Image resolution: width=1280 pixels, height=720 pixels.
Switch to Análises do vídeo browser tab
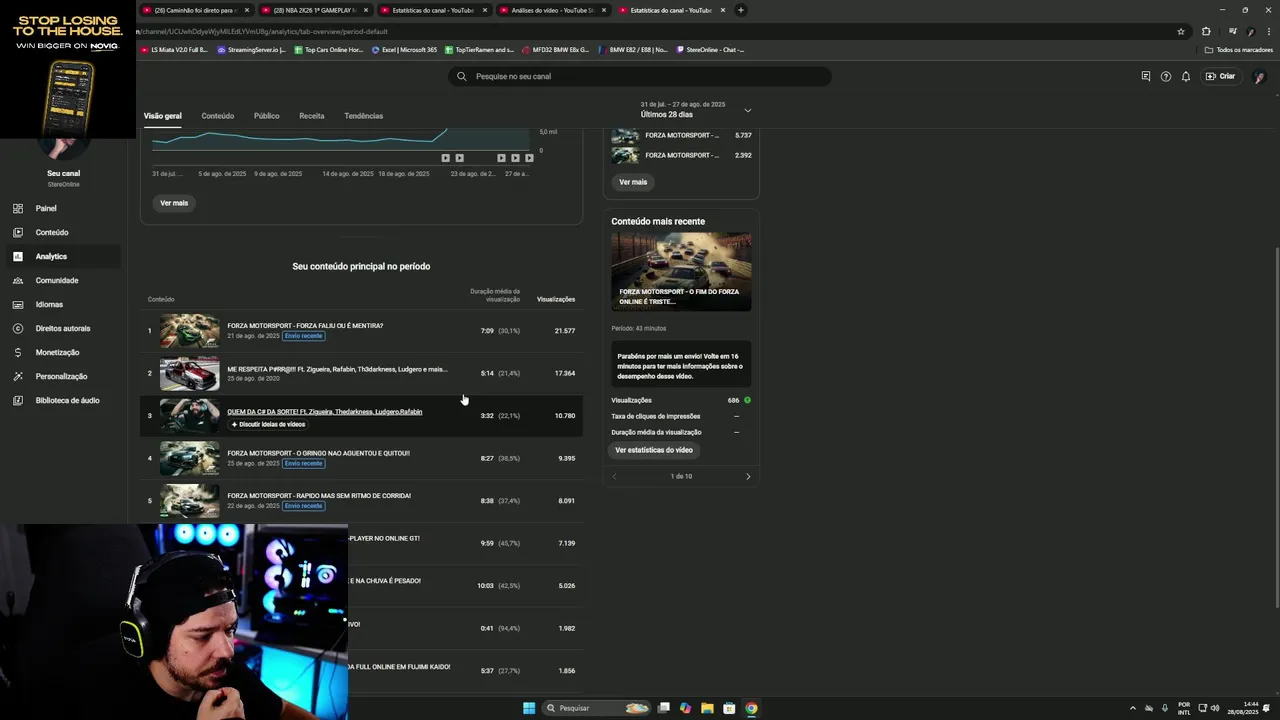[552, 10]
